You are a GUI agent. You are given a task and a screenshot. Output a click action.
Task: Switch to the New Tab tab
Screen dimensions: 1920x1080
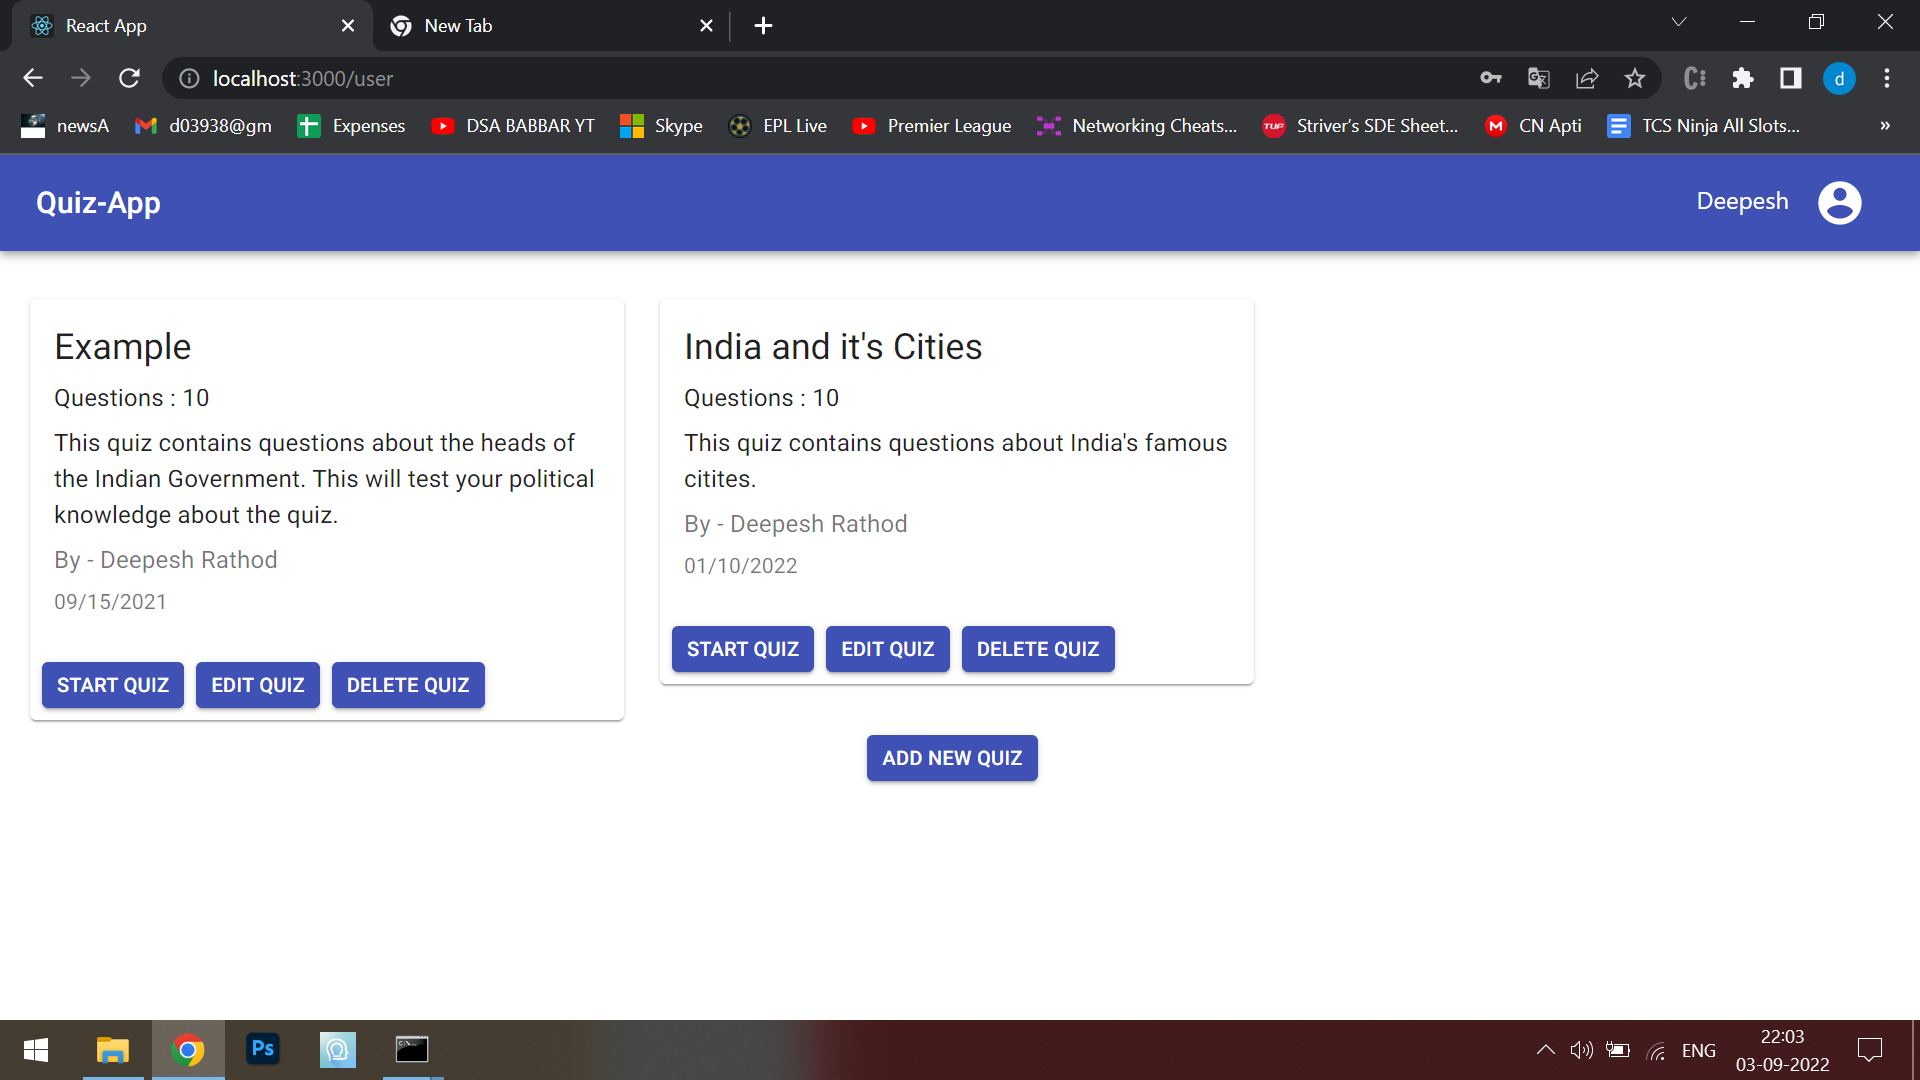tap(550, 26)
